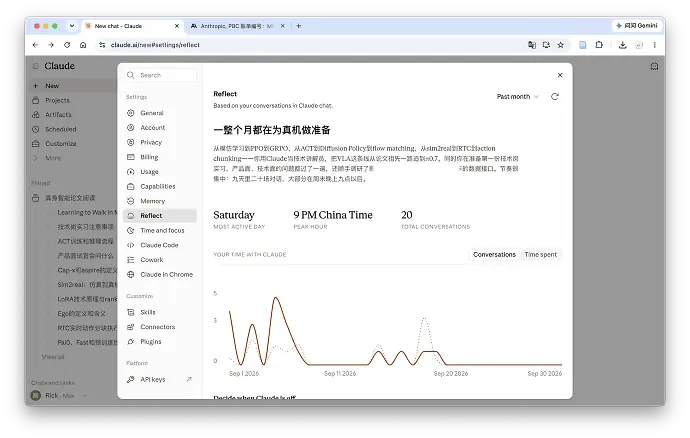Viewport: 690px width, 438px height.
Task: Open the Rick account menu
Action: pos(59,395)
